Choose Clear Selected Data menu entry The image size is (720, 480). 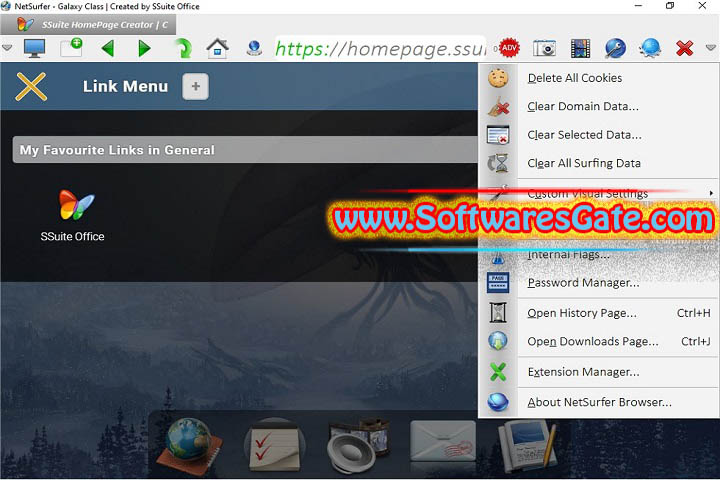[598, 135]
